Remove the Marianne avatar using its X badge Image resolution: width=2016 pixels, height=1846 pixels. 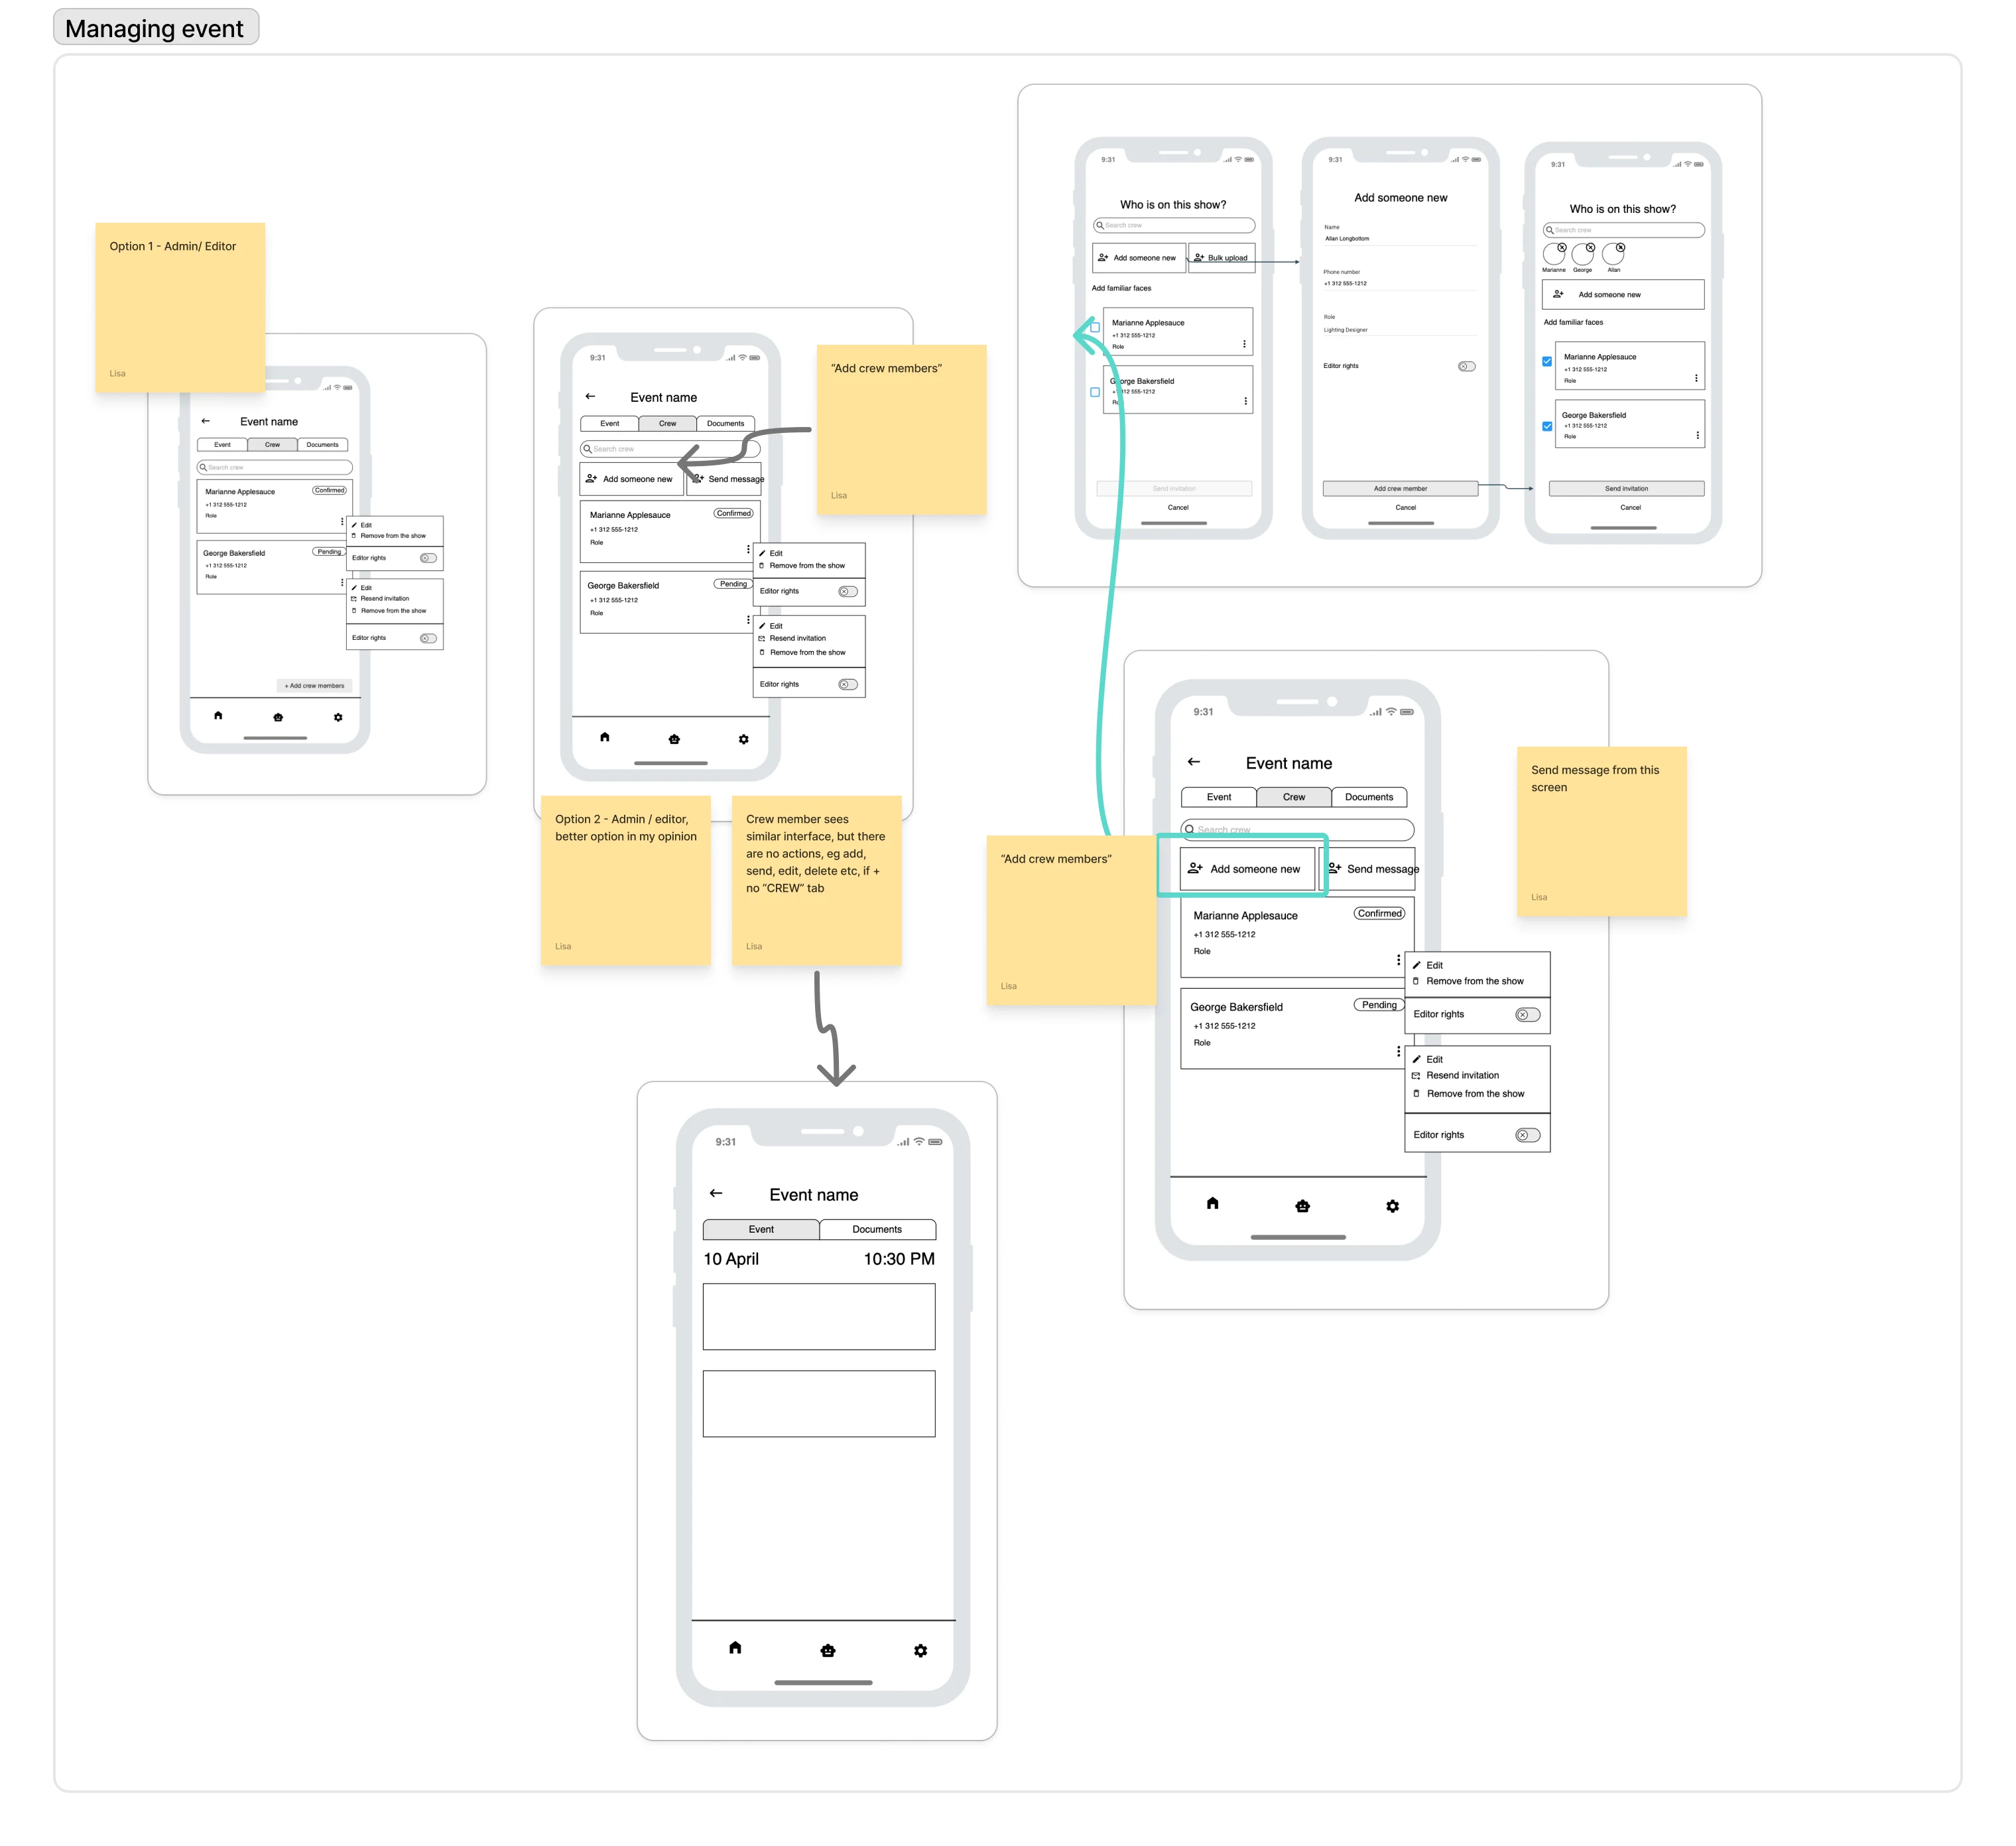point(1561,247)
